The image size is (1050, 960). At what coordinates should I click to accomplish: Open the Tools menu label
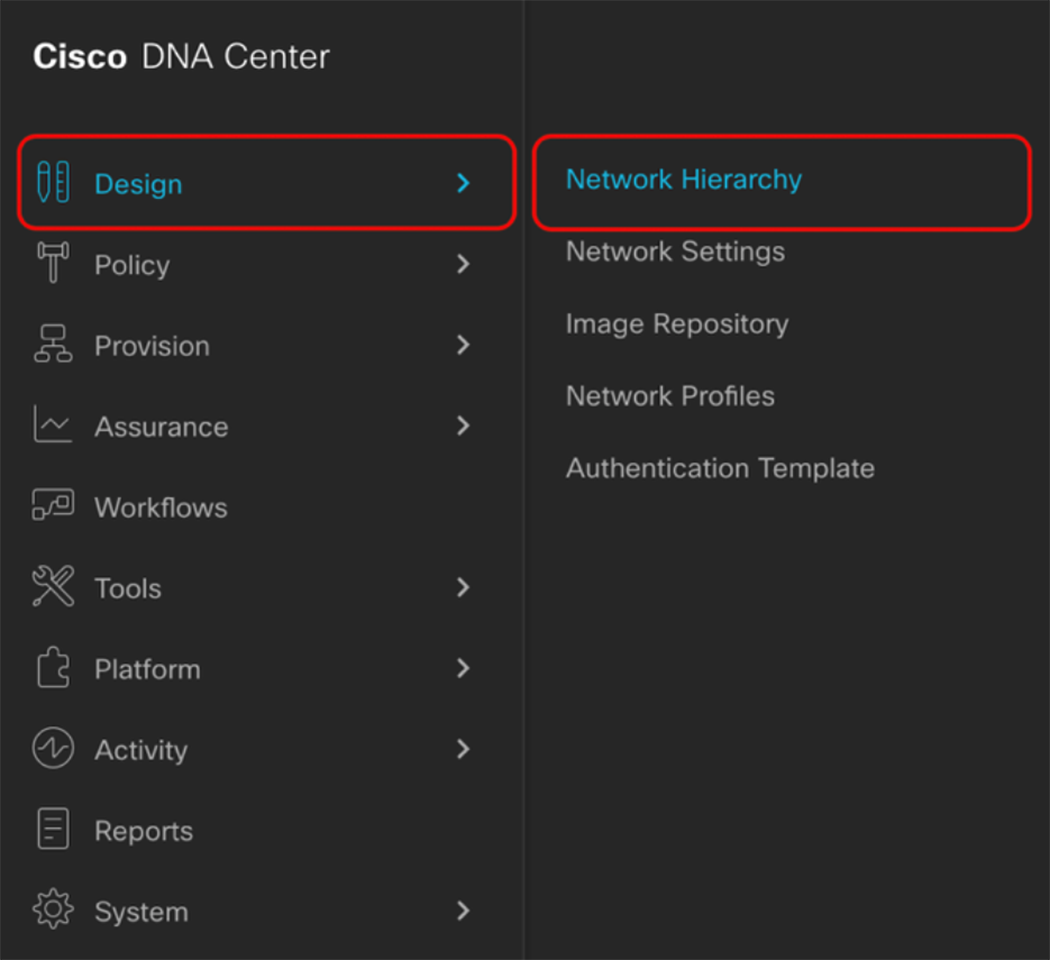(x=128, y=588)
